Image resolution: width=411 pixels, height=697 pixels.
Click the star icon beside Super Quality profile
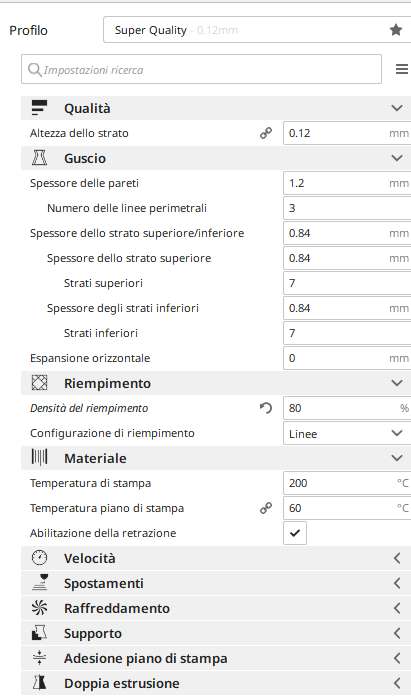click(x=395, y=30)
